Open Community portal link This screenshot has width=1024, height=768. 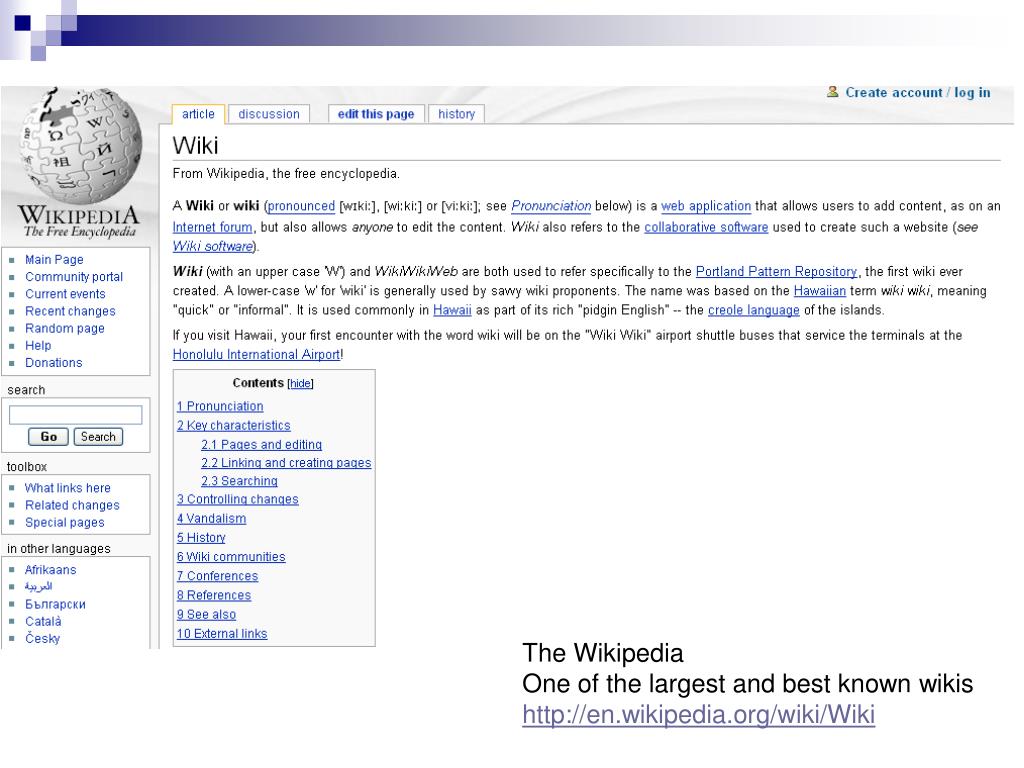[x=74, y=277]
